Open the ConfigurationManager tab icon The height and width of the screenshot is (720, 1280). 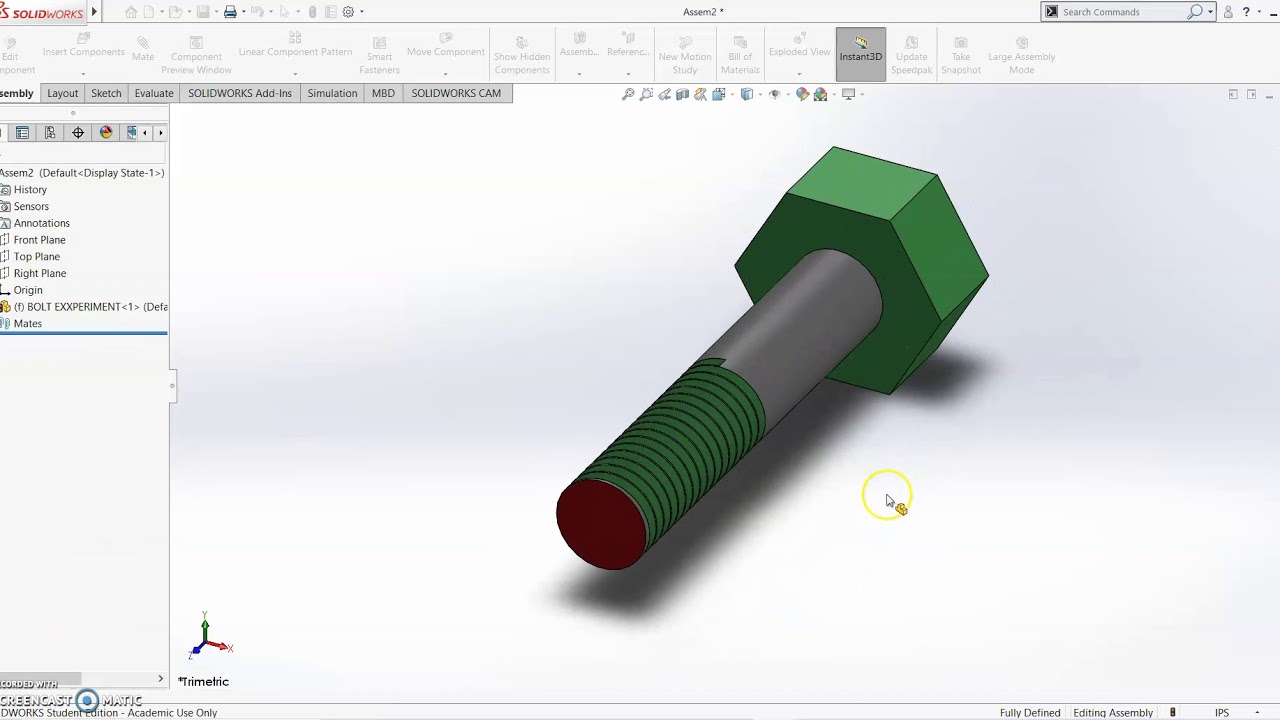[50, 132]
